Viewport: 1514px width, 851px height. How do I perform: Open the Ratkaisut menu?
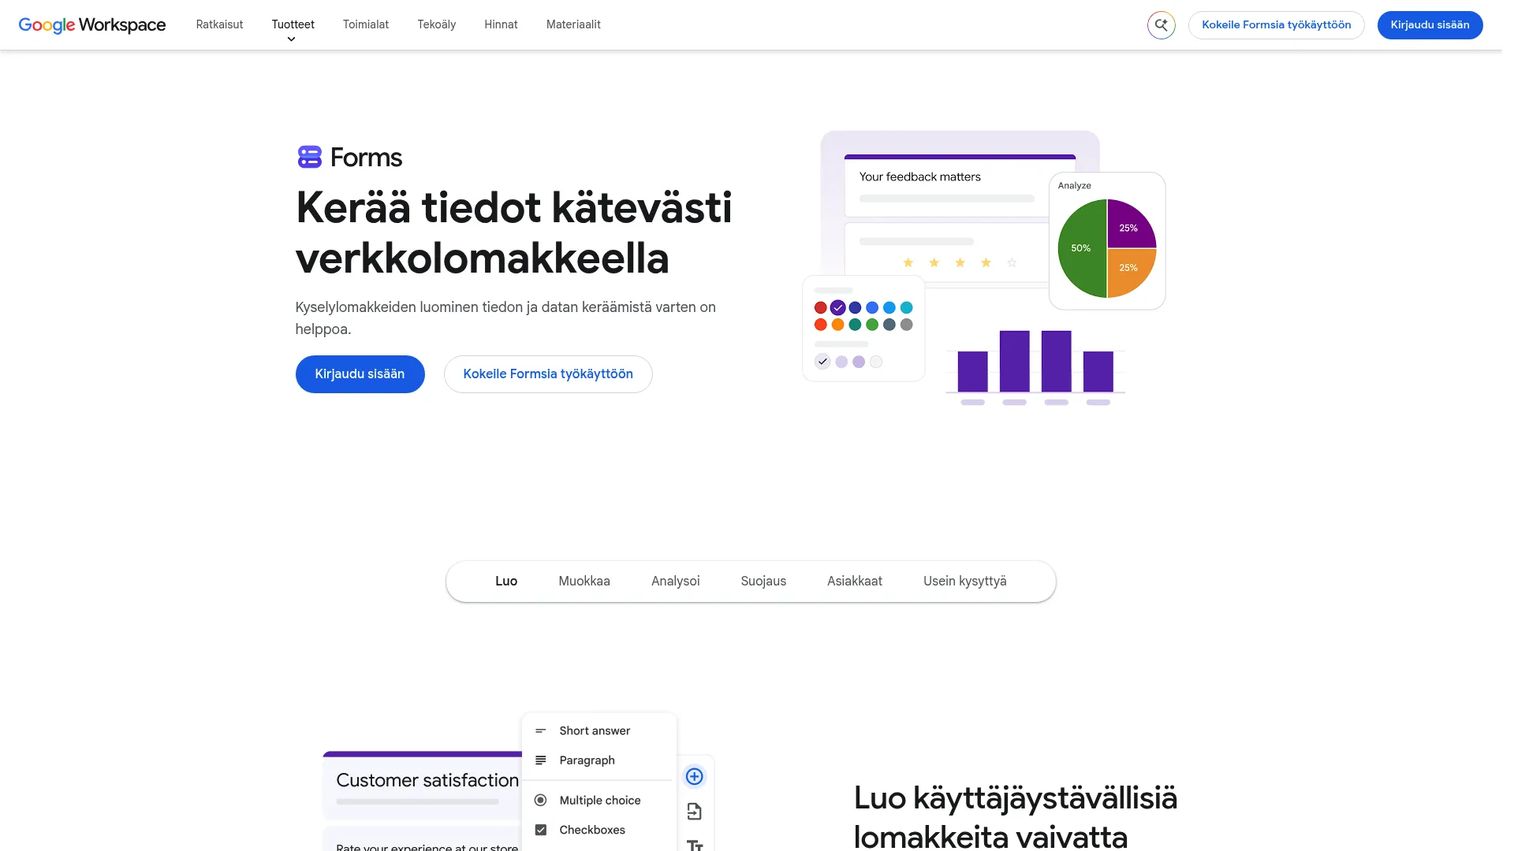point(219,25)
